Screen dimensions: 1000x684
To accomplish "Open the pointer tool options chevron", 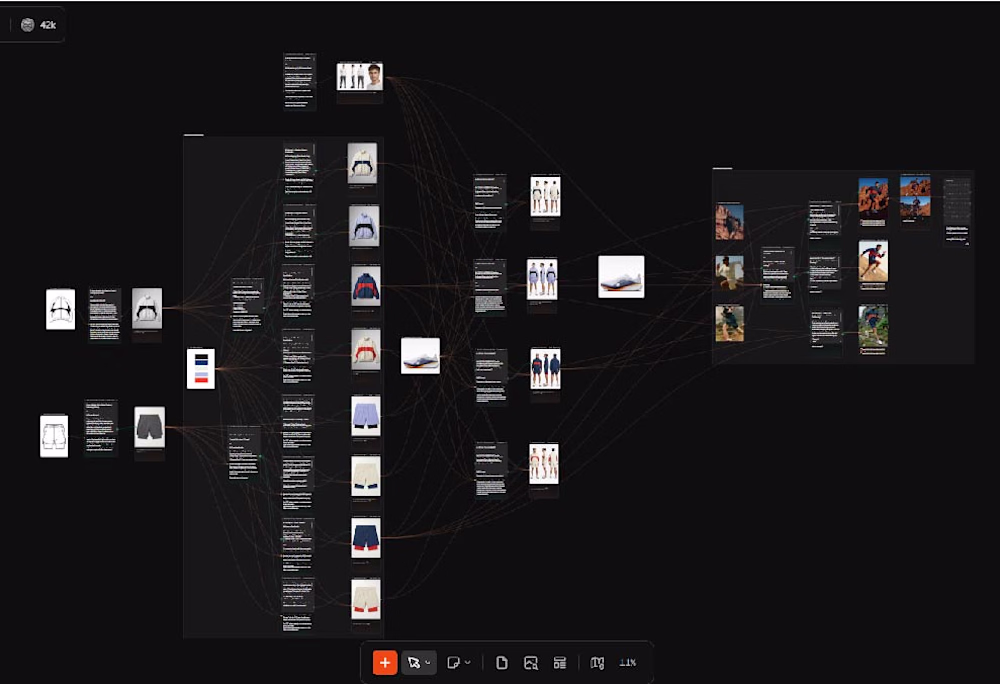I will 428,663.
